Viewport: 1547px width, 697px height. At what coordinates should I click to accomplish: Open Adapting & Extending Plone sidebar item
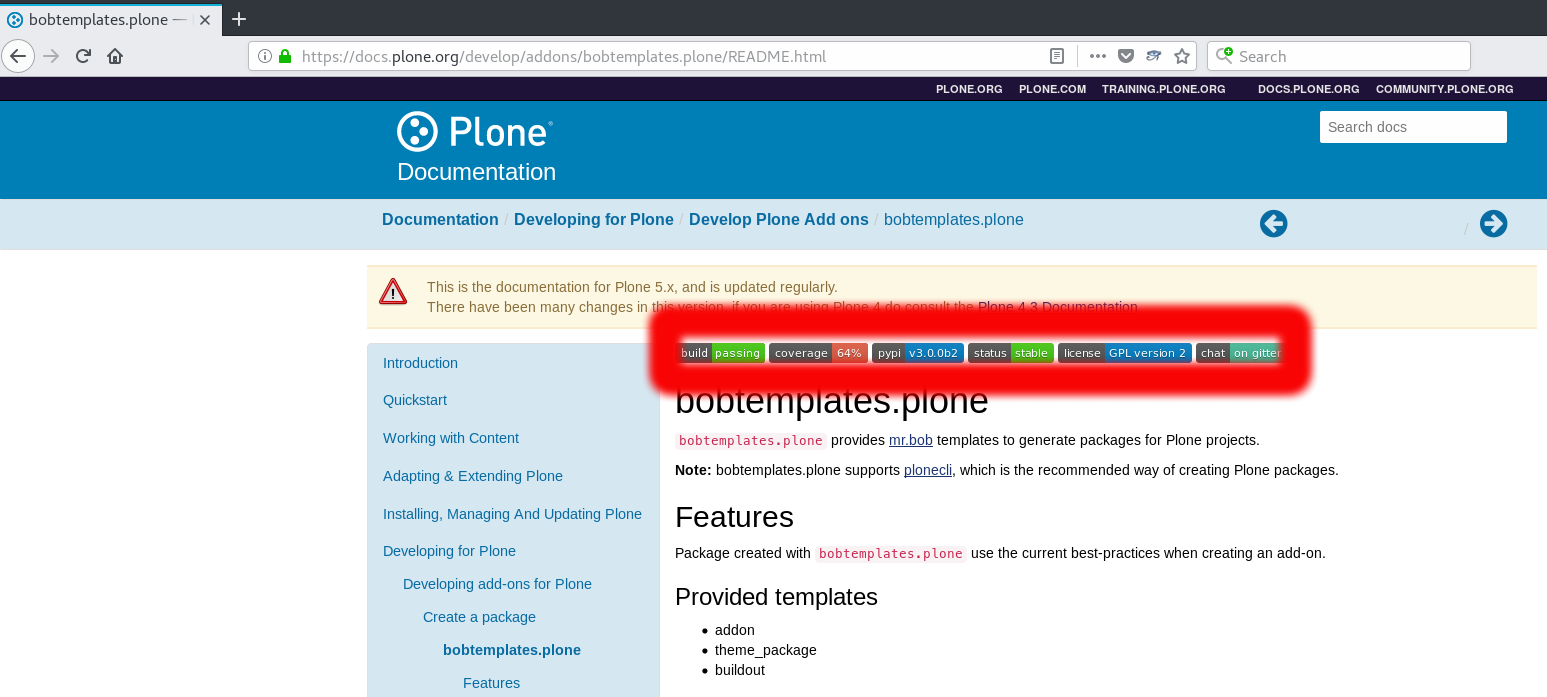[x=473, y=476]
